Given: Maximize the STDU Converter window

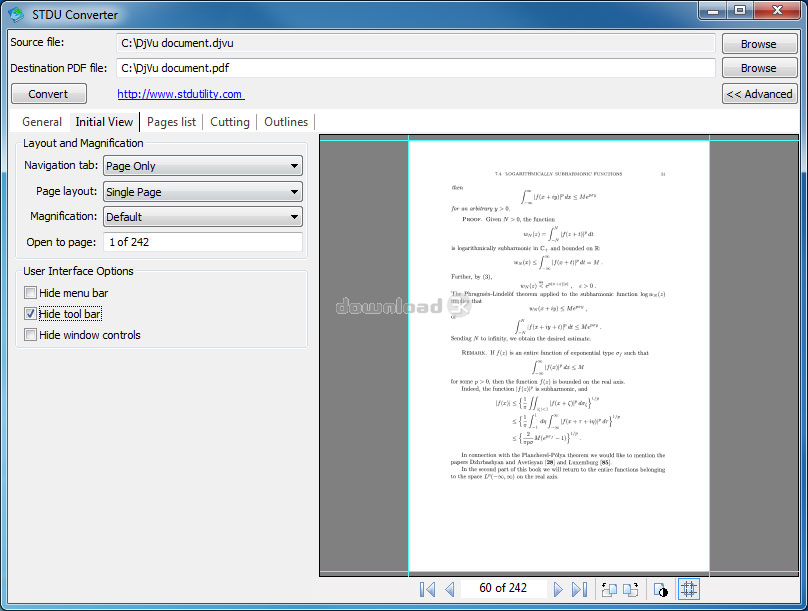Looking at the screenshot, I should (x=740, y=11).
